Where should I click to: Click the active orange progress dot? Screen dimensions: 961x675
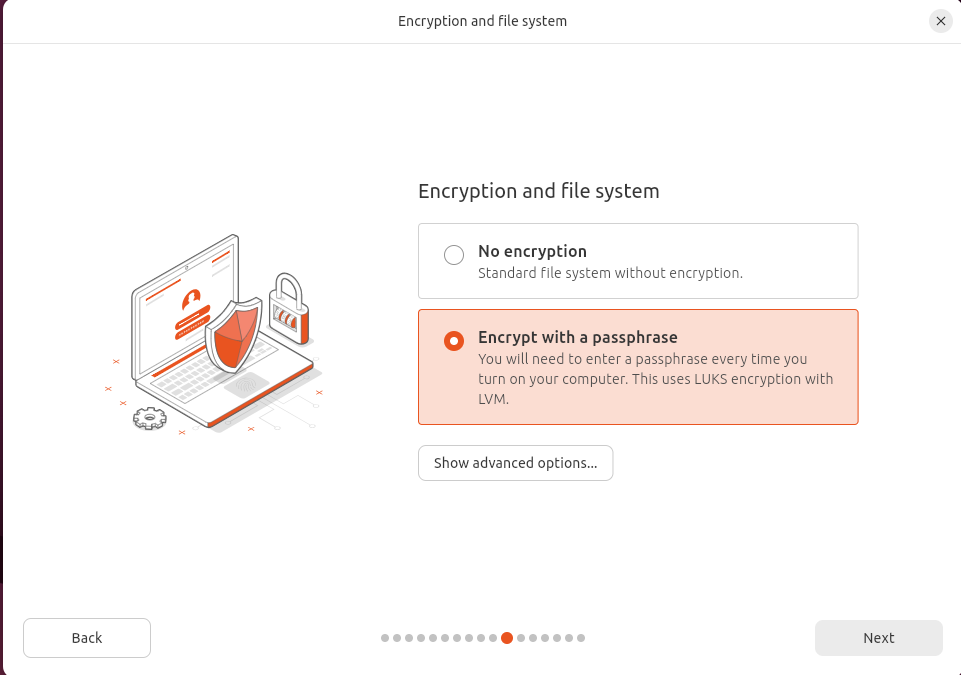[507, 638]
